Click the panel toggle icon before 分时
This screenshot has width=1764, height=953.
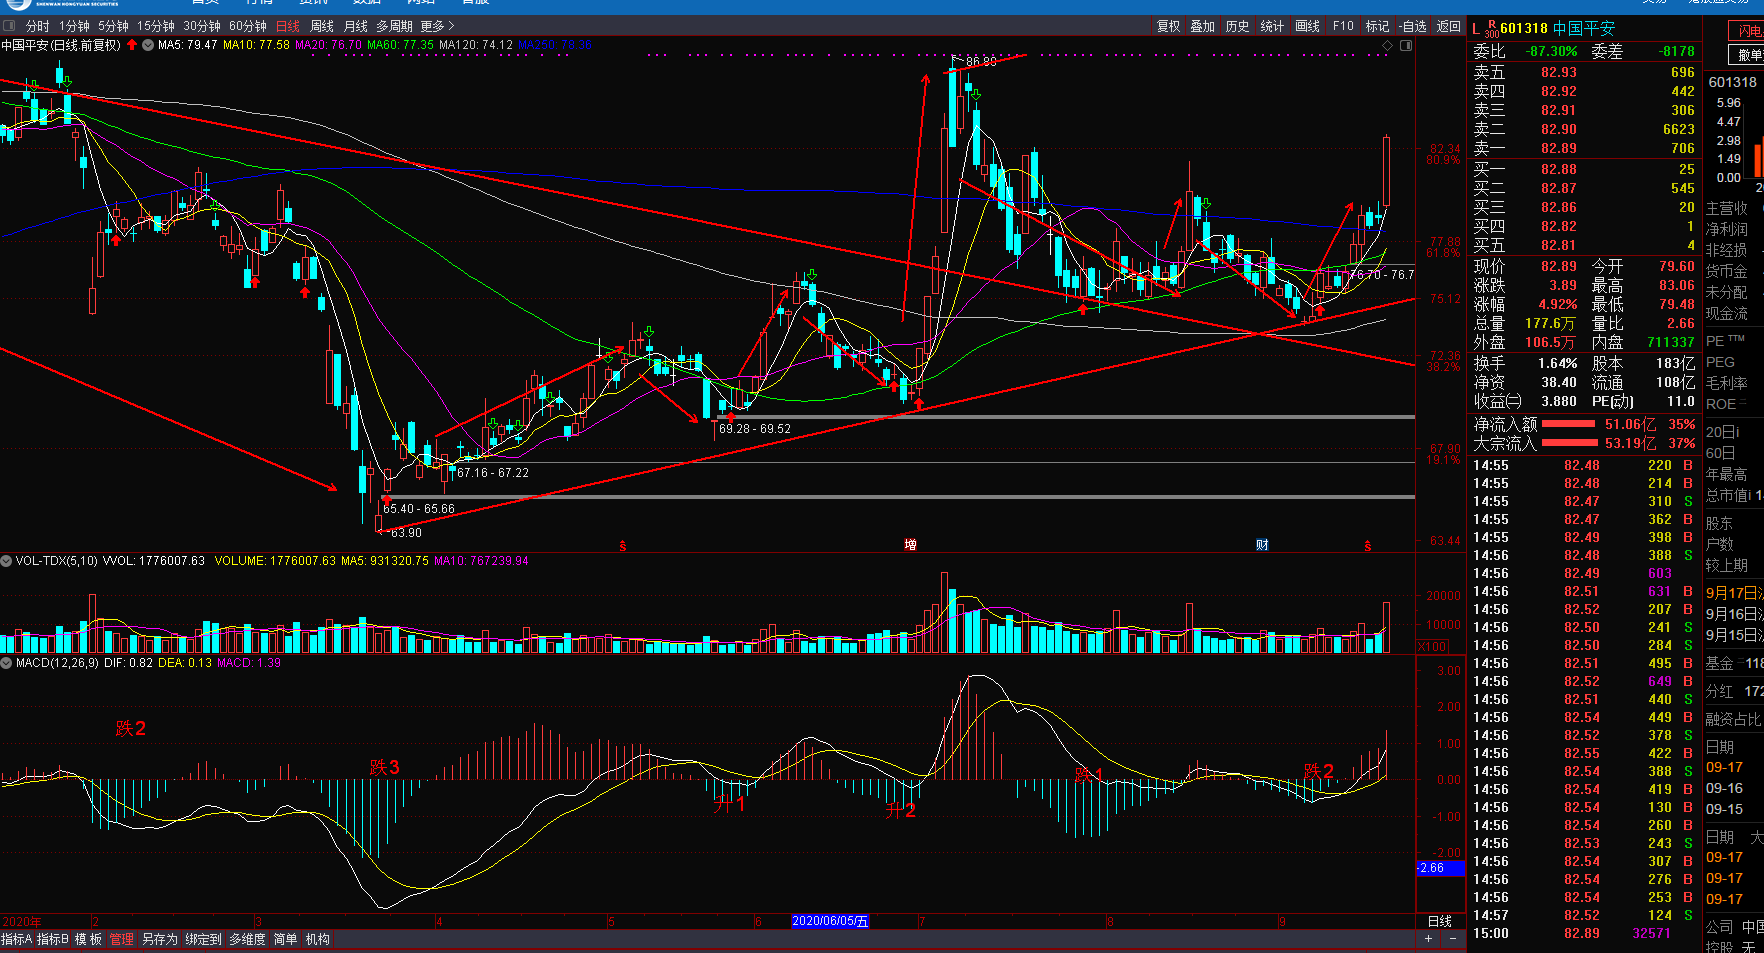click(x=9, y=26)
